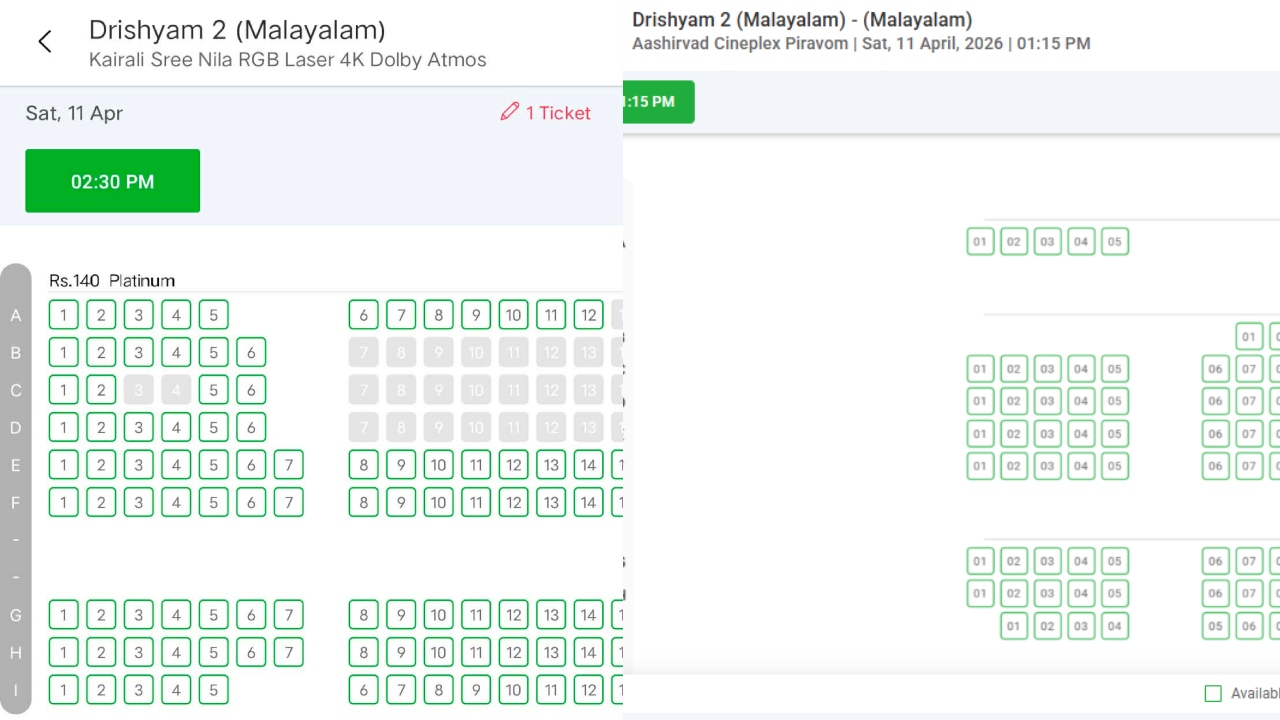Pick seat 6 in row I
The height and width of the screenshot is (720, 1280).
pyautogui.click(x=363, y=690)
